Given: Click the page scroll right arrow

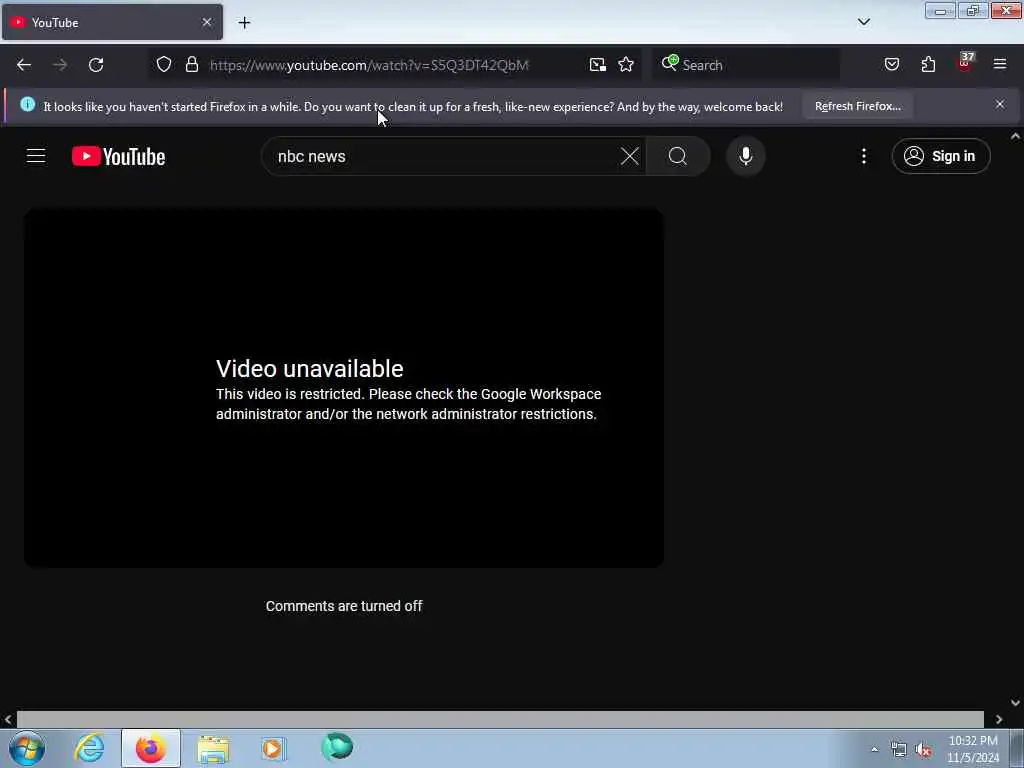Looking at the screenshot, I should [999, 719].
